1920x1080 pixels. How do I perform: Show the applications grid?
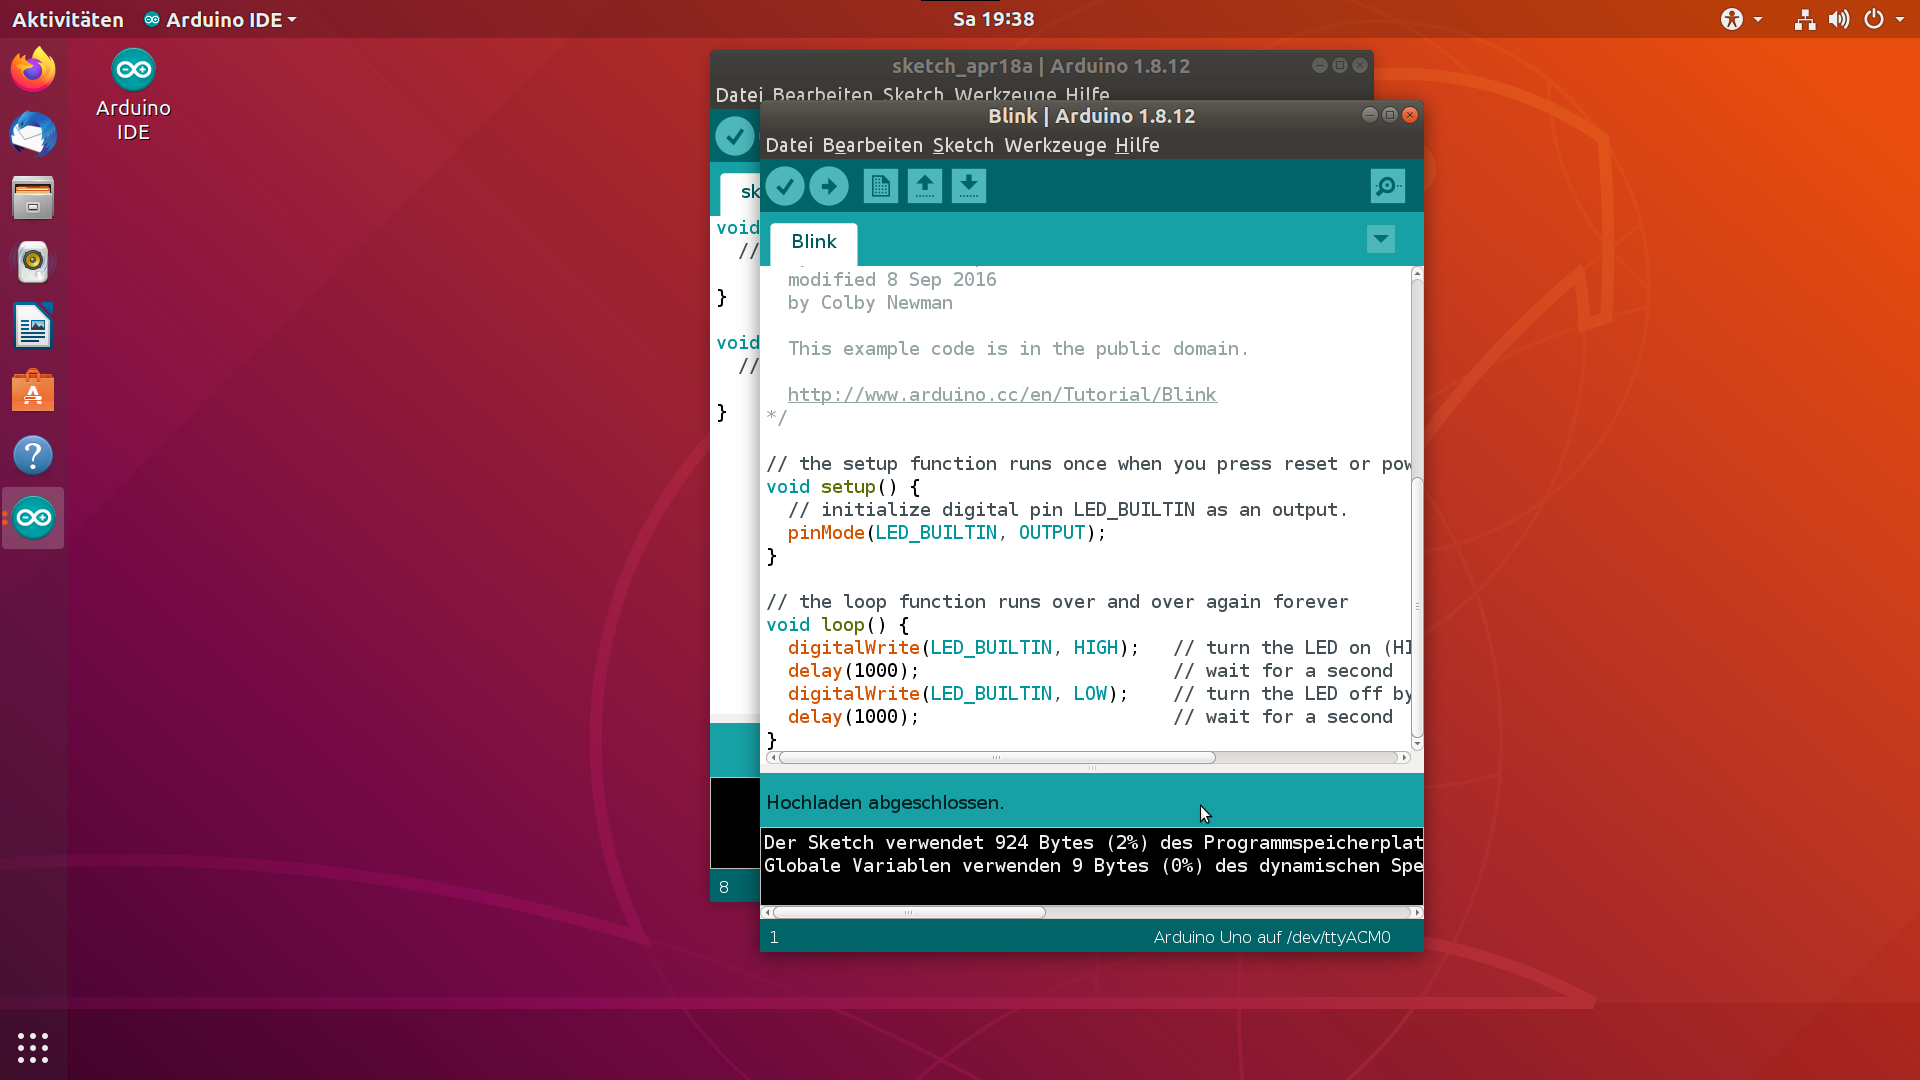click(33, 1047)
